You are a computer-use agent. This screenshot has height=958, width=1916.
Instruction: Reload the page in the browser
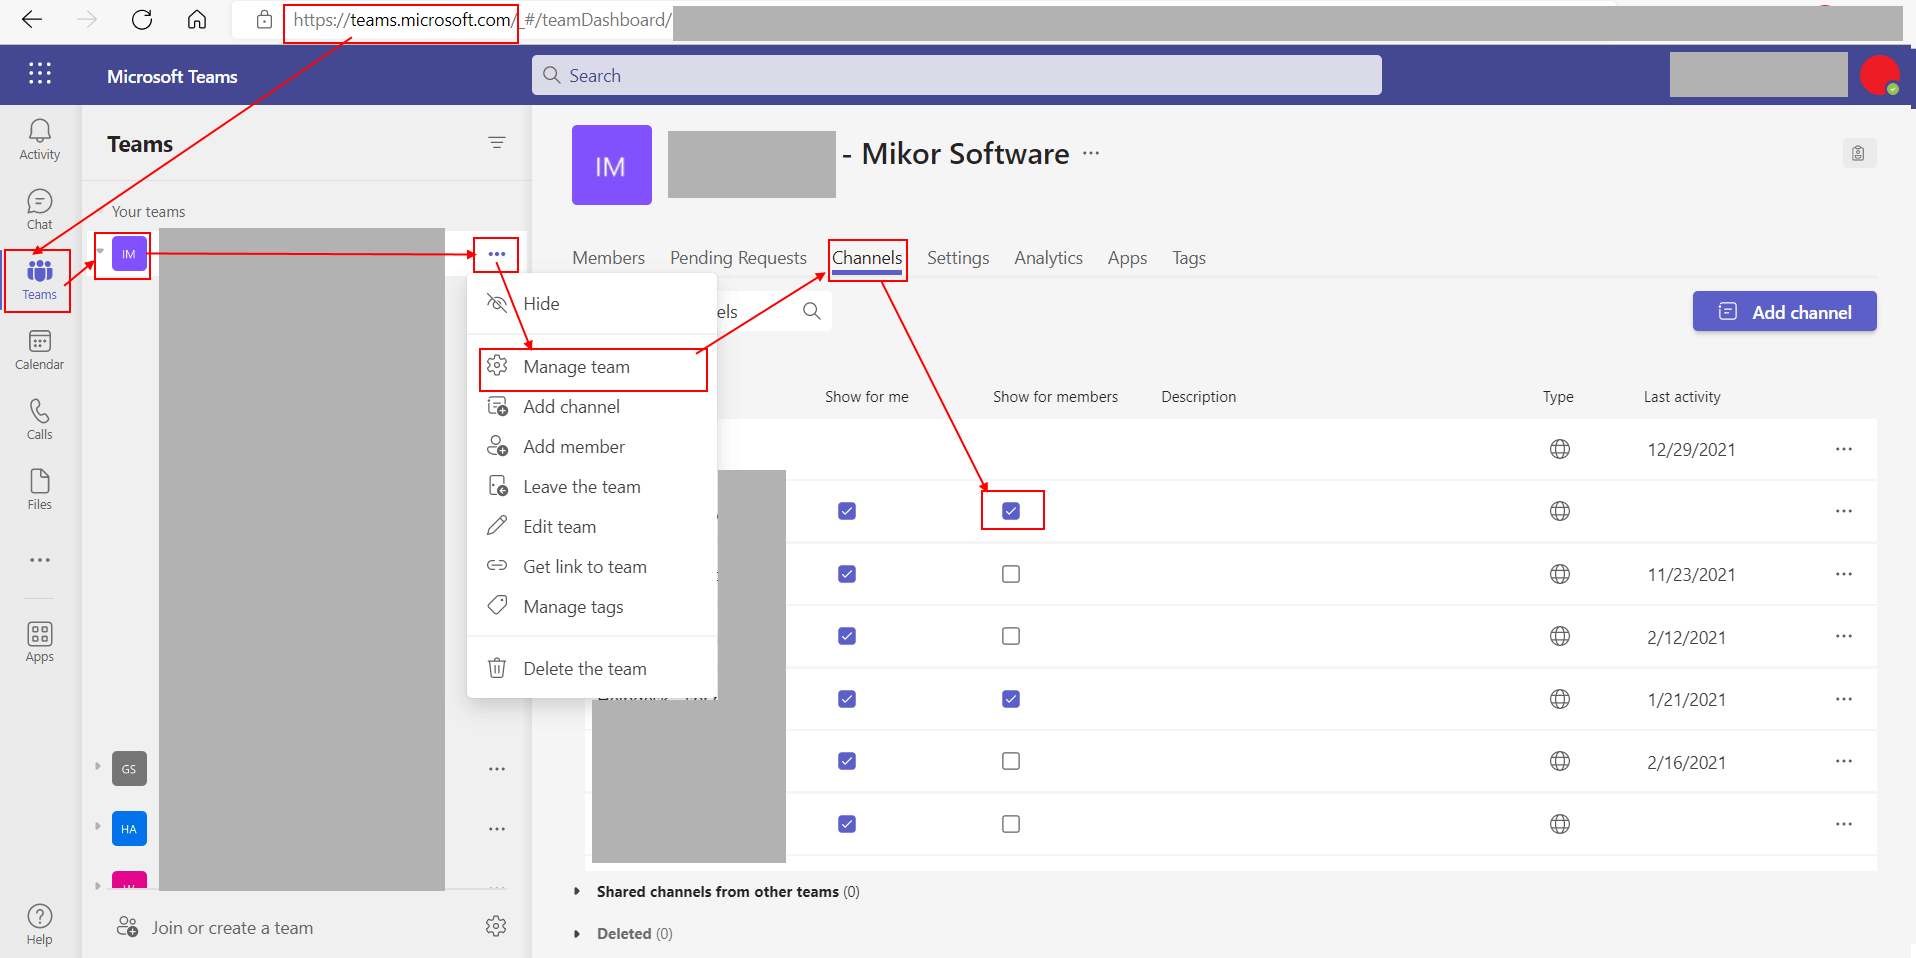pyautogui.click(x=142, y=20)
